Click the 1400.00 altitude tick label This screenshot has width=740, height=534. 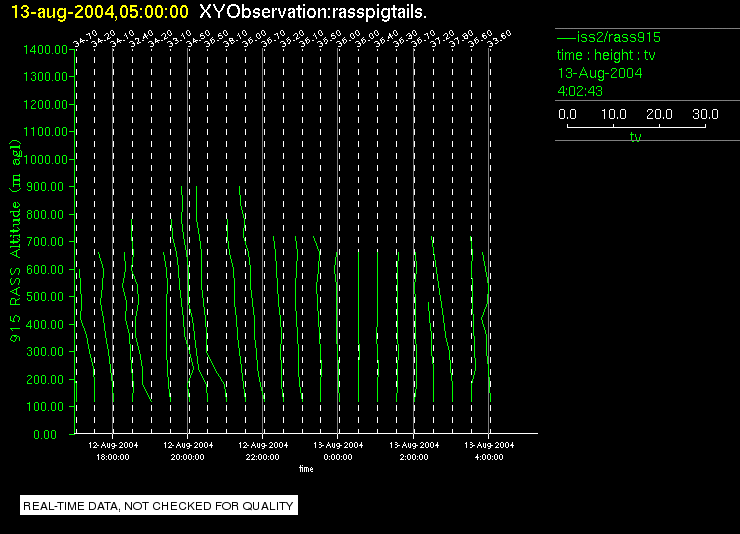(x=45, y=50)
